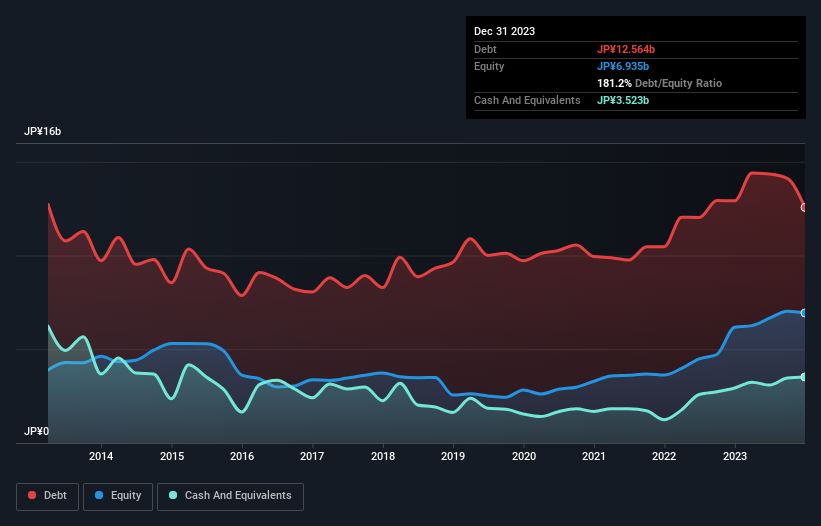
Task: Click the JP¥6.935b equity value
Action: pyautogui.click(x=623, y=66)
